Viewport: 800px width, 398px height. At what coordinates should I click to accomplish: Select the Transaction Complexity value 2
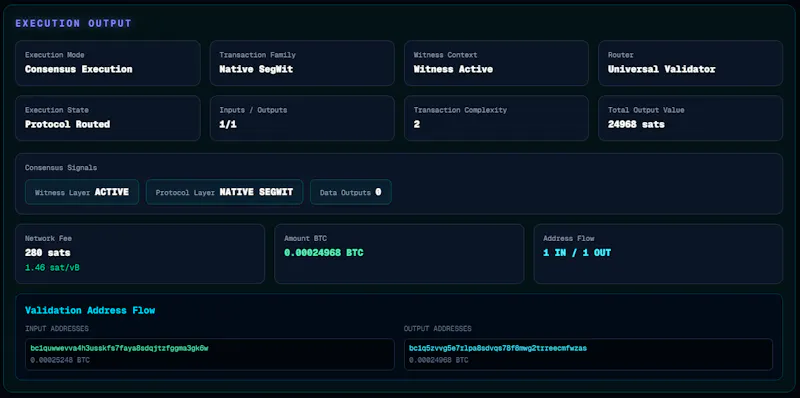tap(417, 124)
